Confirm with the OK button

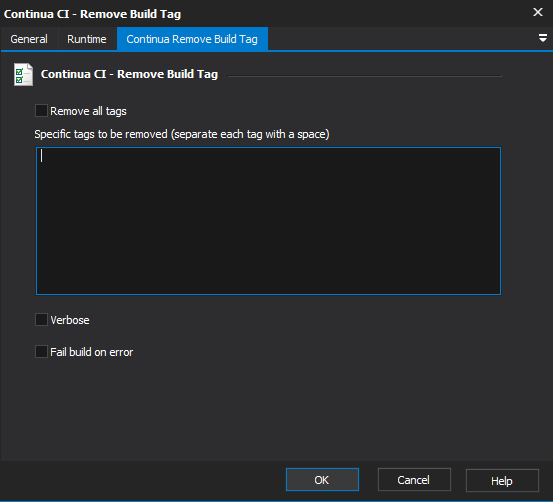pyautogui.click(x=322, y=479)
